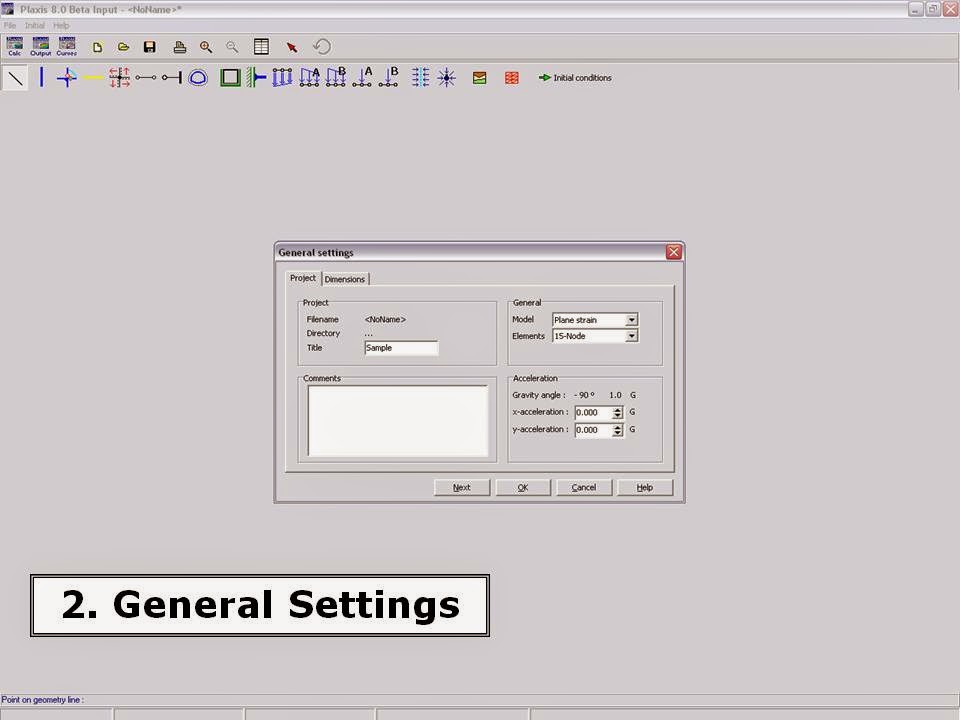
Task: Select the Plate tool
Action: [41, 77]
